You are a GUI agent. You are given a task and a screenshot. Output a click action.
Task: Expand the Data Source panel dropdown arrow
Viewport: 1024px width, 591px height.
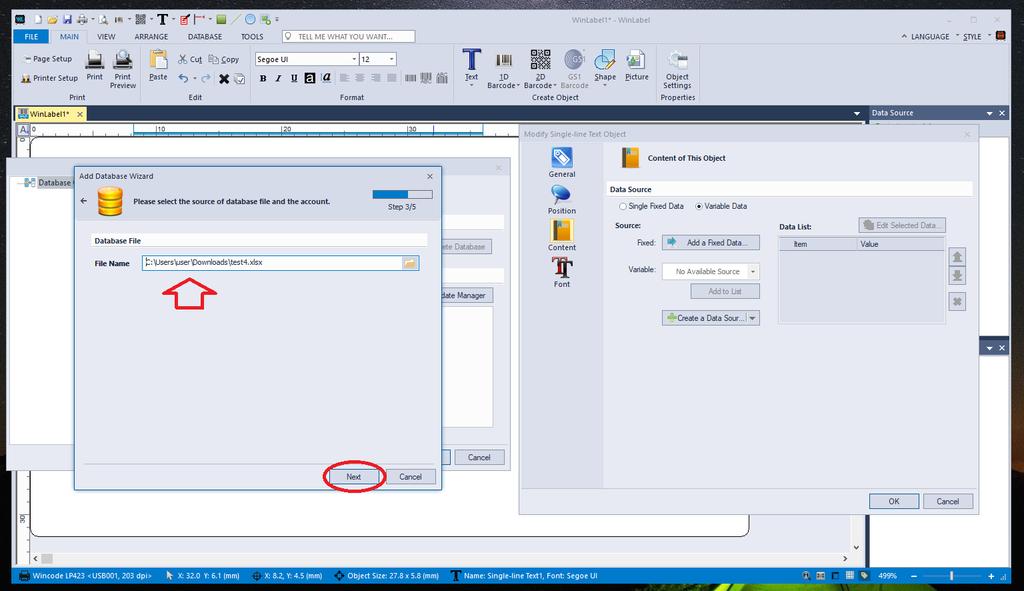click(989, 114)
